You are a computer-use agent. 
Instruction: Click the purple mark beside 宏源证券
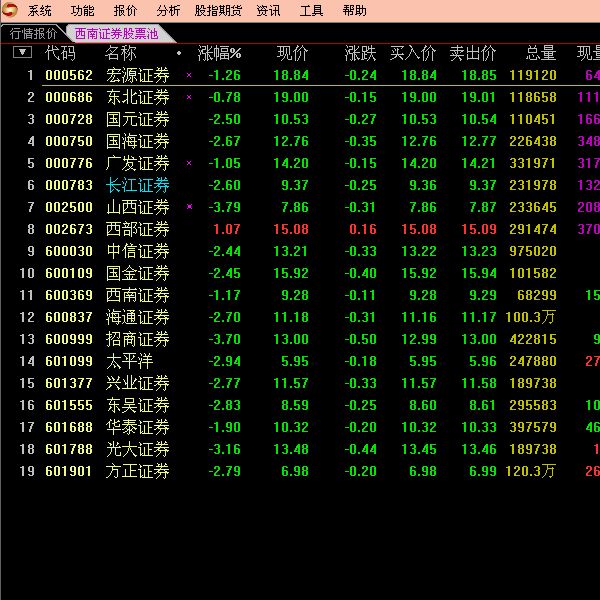[x=189, y=75]
